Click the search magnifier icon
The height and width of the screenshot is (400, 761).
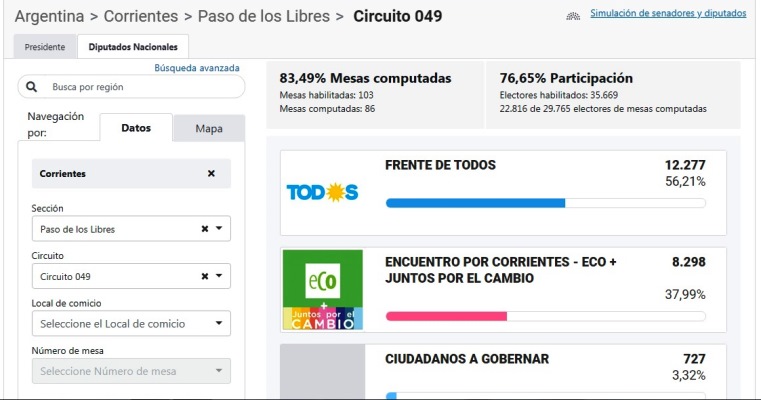tap(32, 87)
